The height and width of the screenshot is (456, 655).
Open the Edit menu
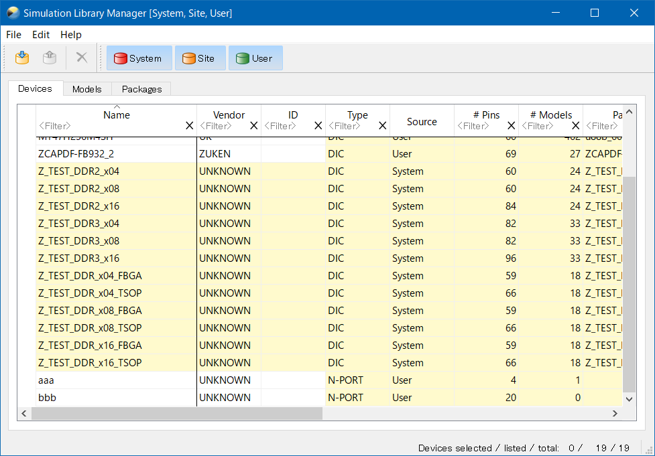click(x=41, y=34)
